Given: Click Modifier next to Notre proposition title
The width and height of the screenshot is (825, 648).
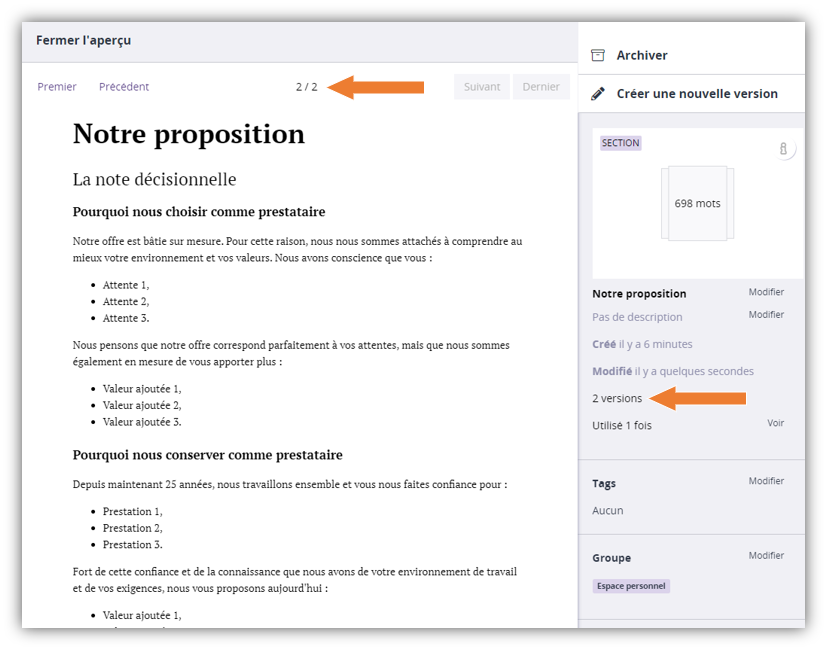Looking at the screenshot, I should [766, 292].
